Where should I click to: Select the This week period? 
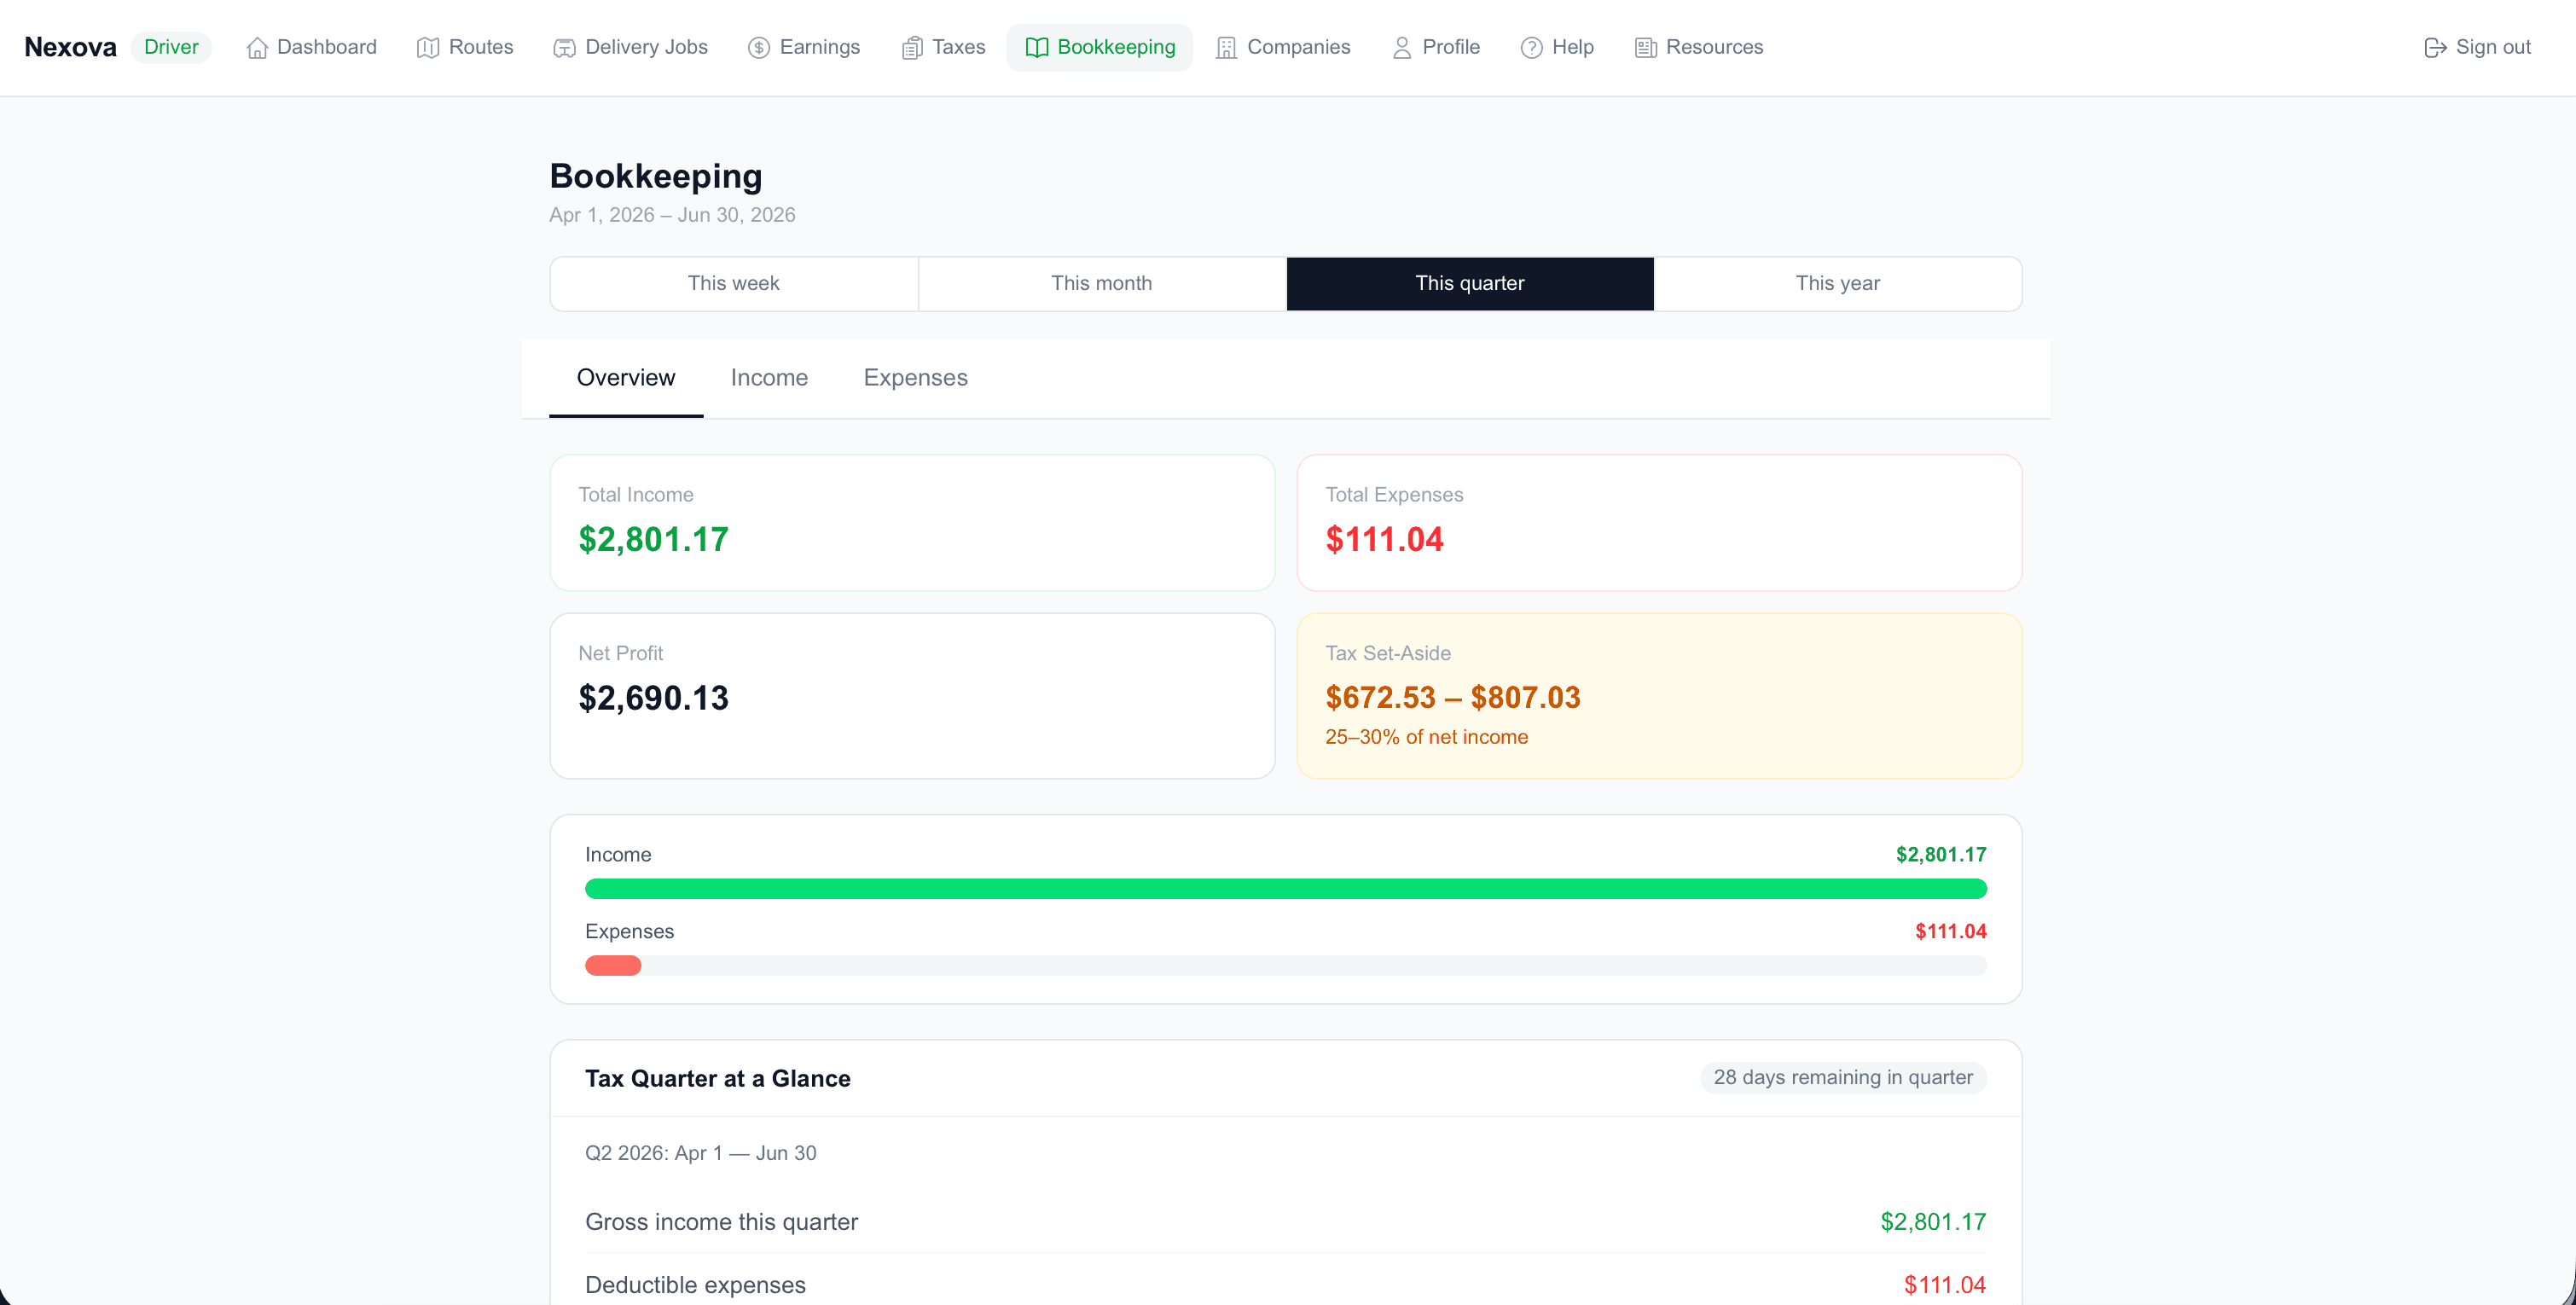click(x=733, y=283)
